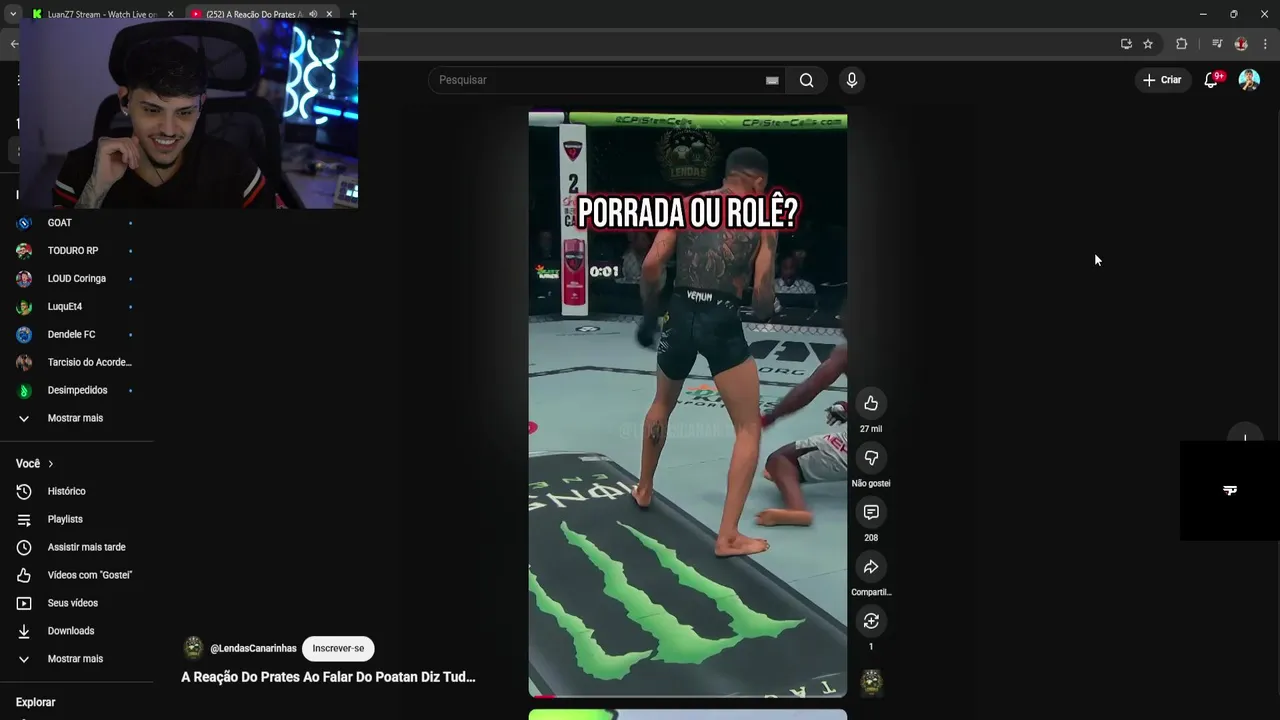
Task: Mute the YouTube tab via its speaker icon
Action: 313,14
